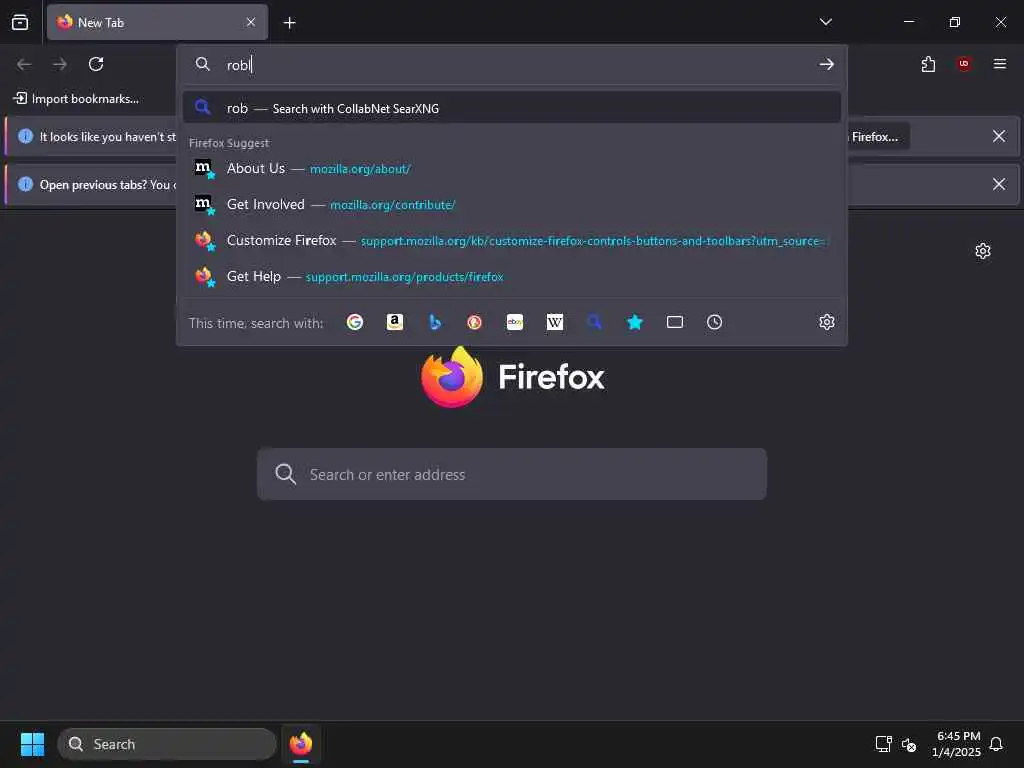Click the network display tray icon
This screenshot has height=768, width=1024.
click(884, 744)
